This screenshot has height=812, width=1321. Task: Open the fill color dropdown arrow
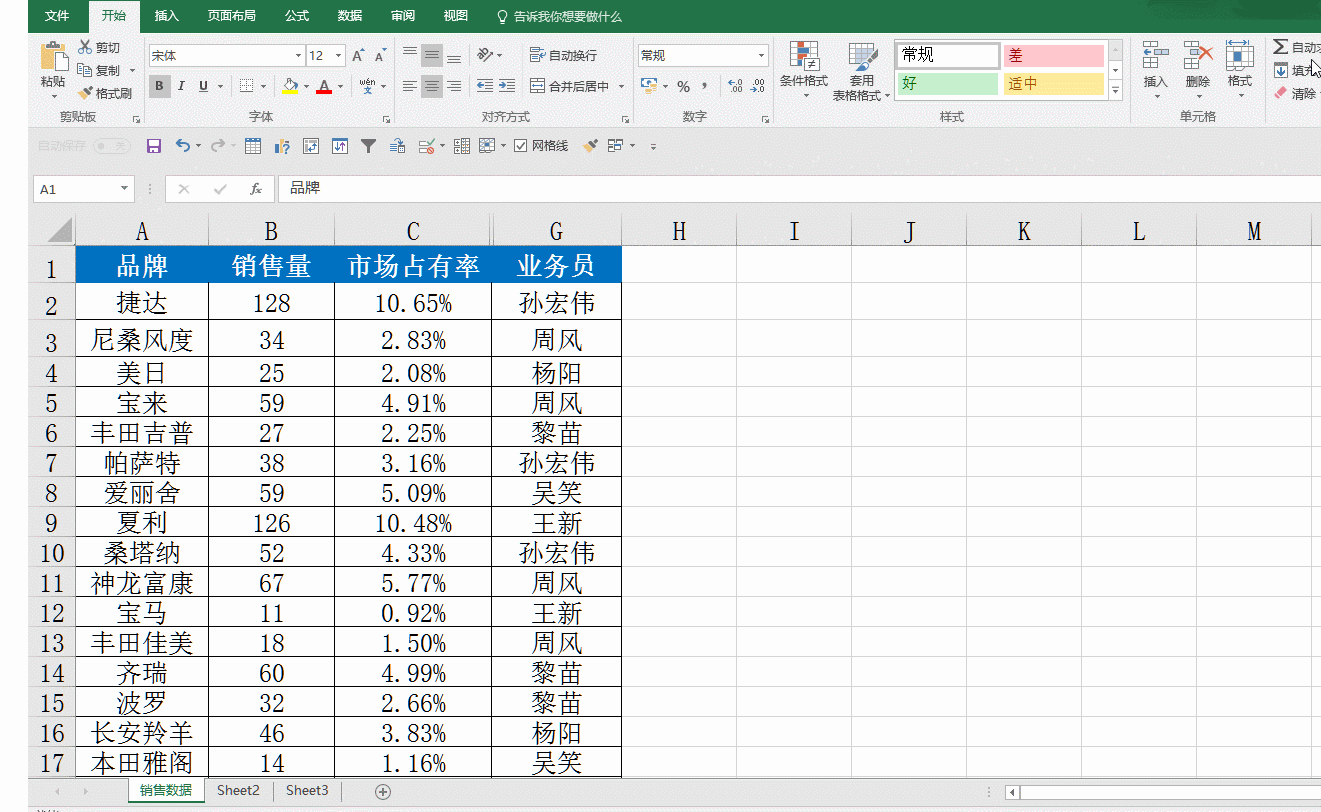(305, 87)
